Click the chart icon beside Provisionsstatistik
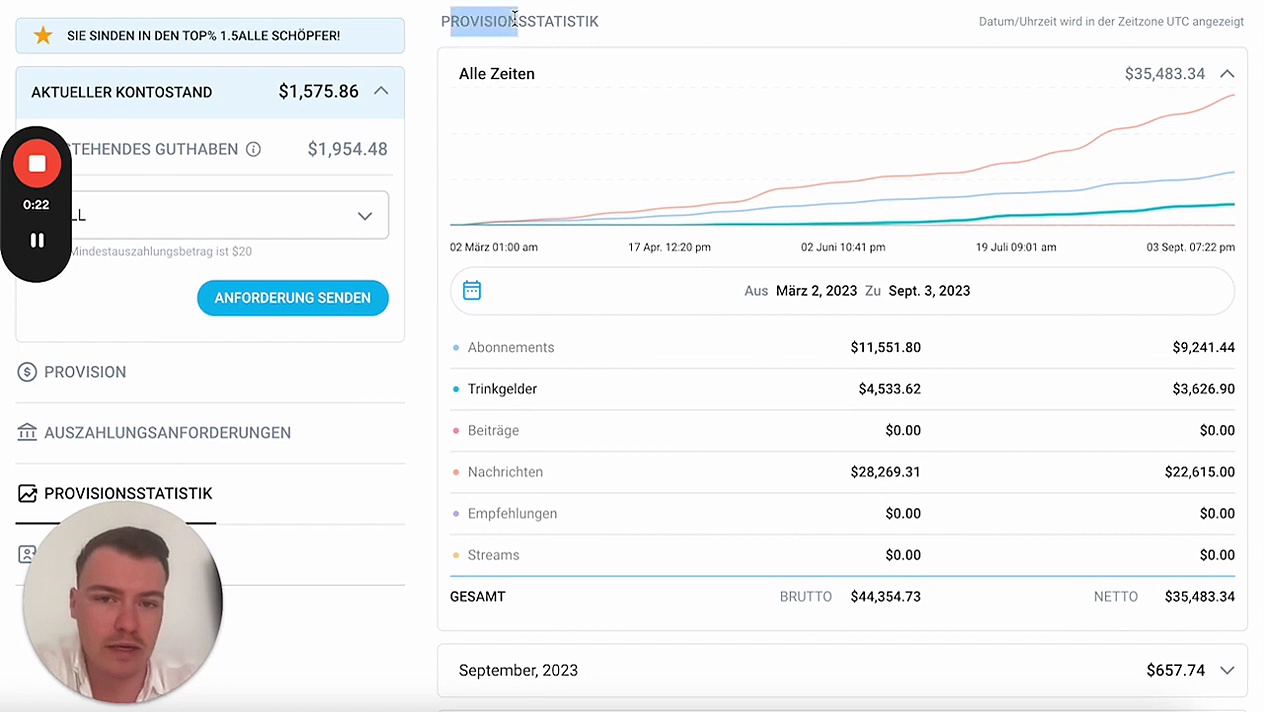The image size is (1264, 712). point(27,494)
